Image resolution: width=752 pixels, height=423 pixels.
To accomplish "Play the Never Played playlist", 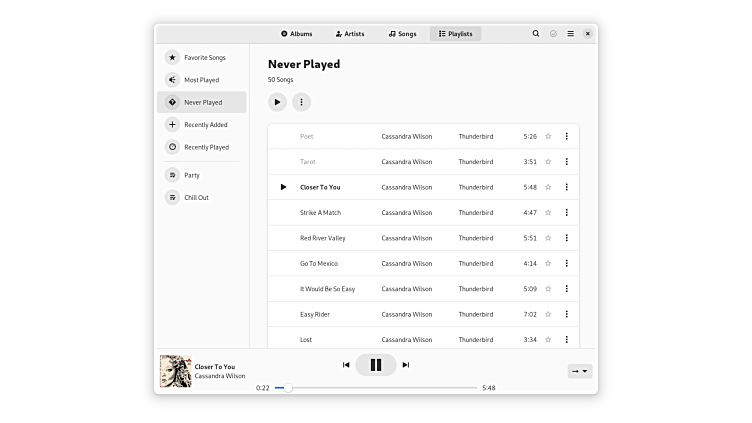I will (277, 102).
